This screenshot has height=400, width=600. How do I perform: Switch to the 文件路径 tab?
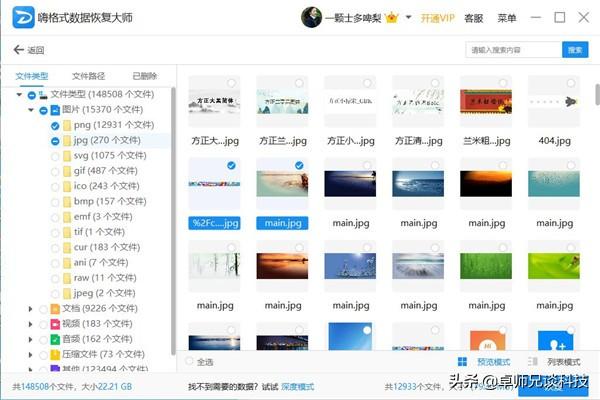[88, 76]
